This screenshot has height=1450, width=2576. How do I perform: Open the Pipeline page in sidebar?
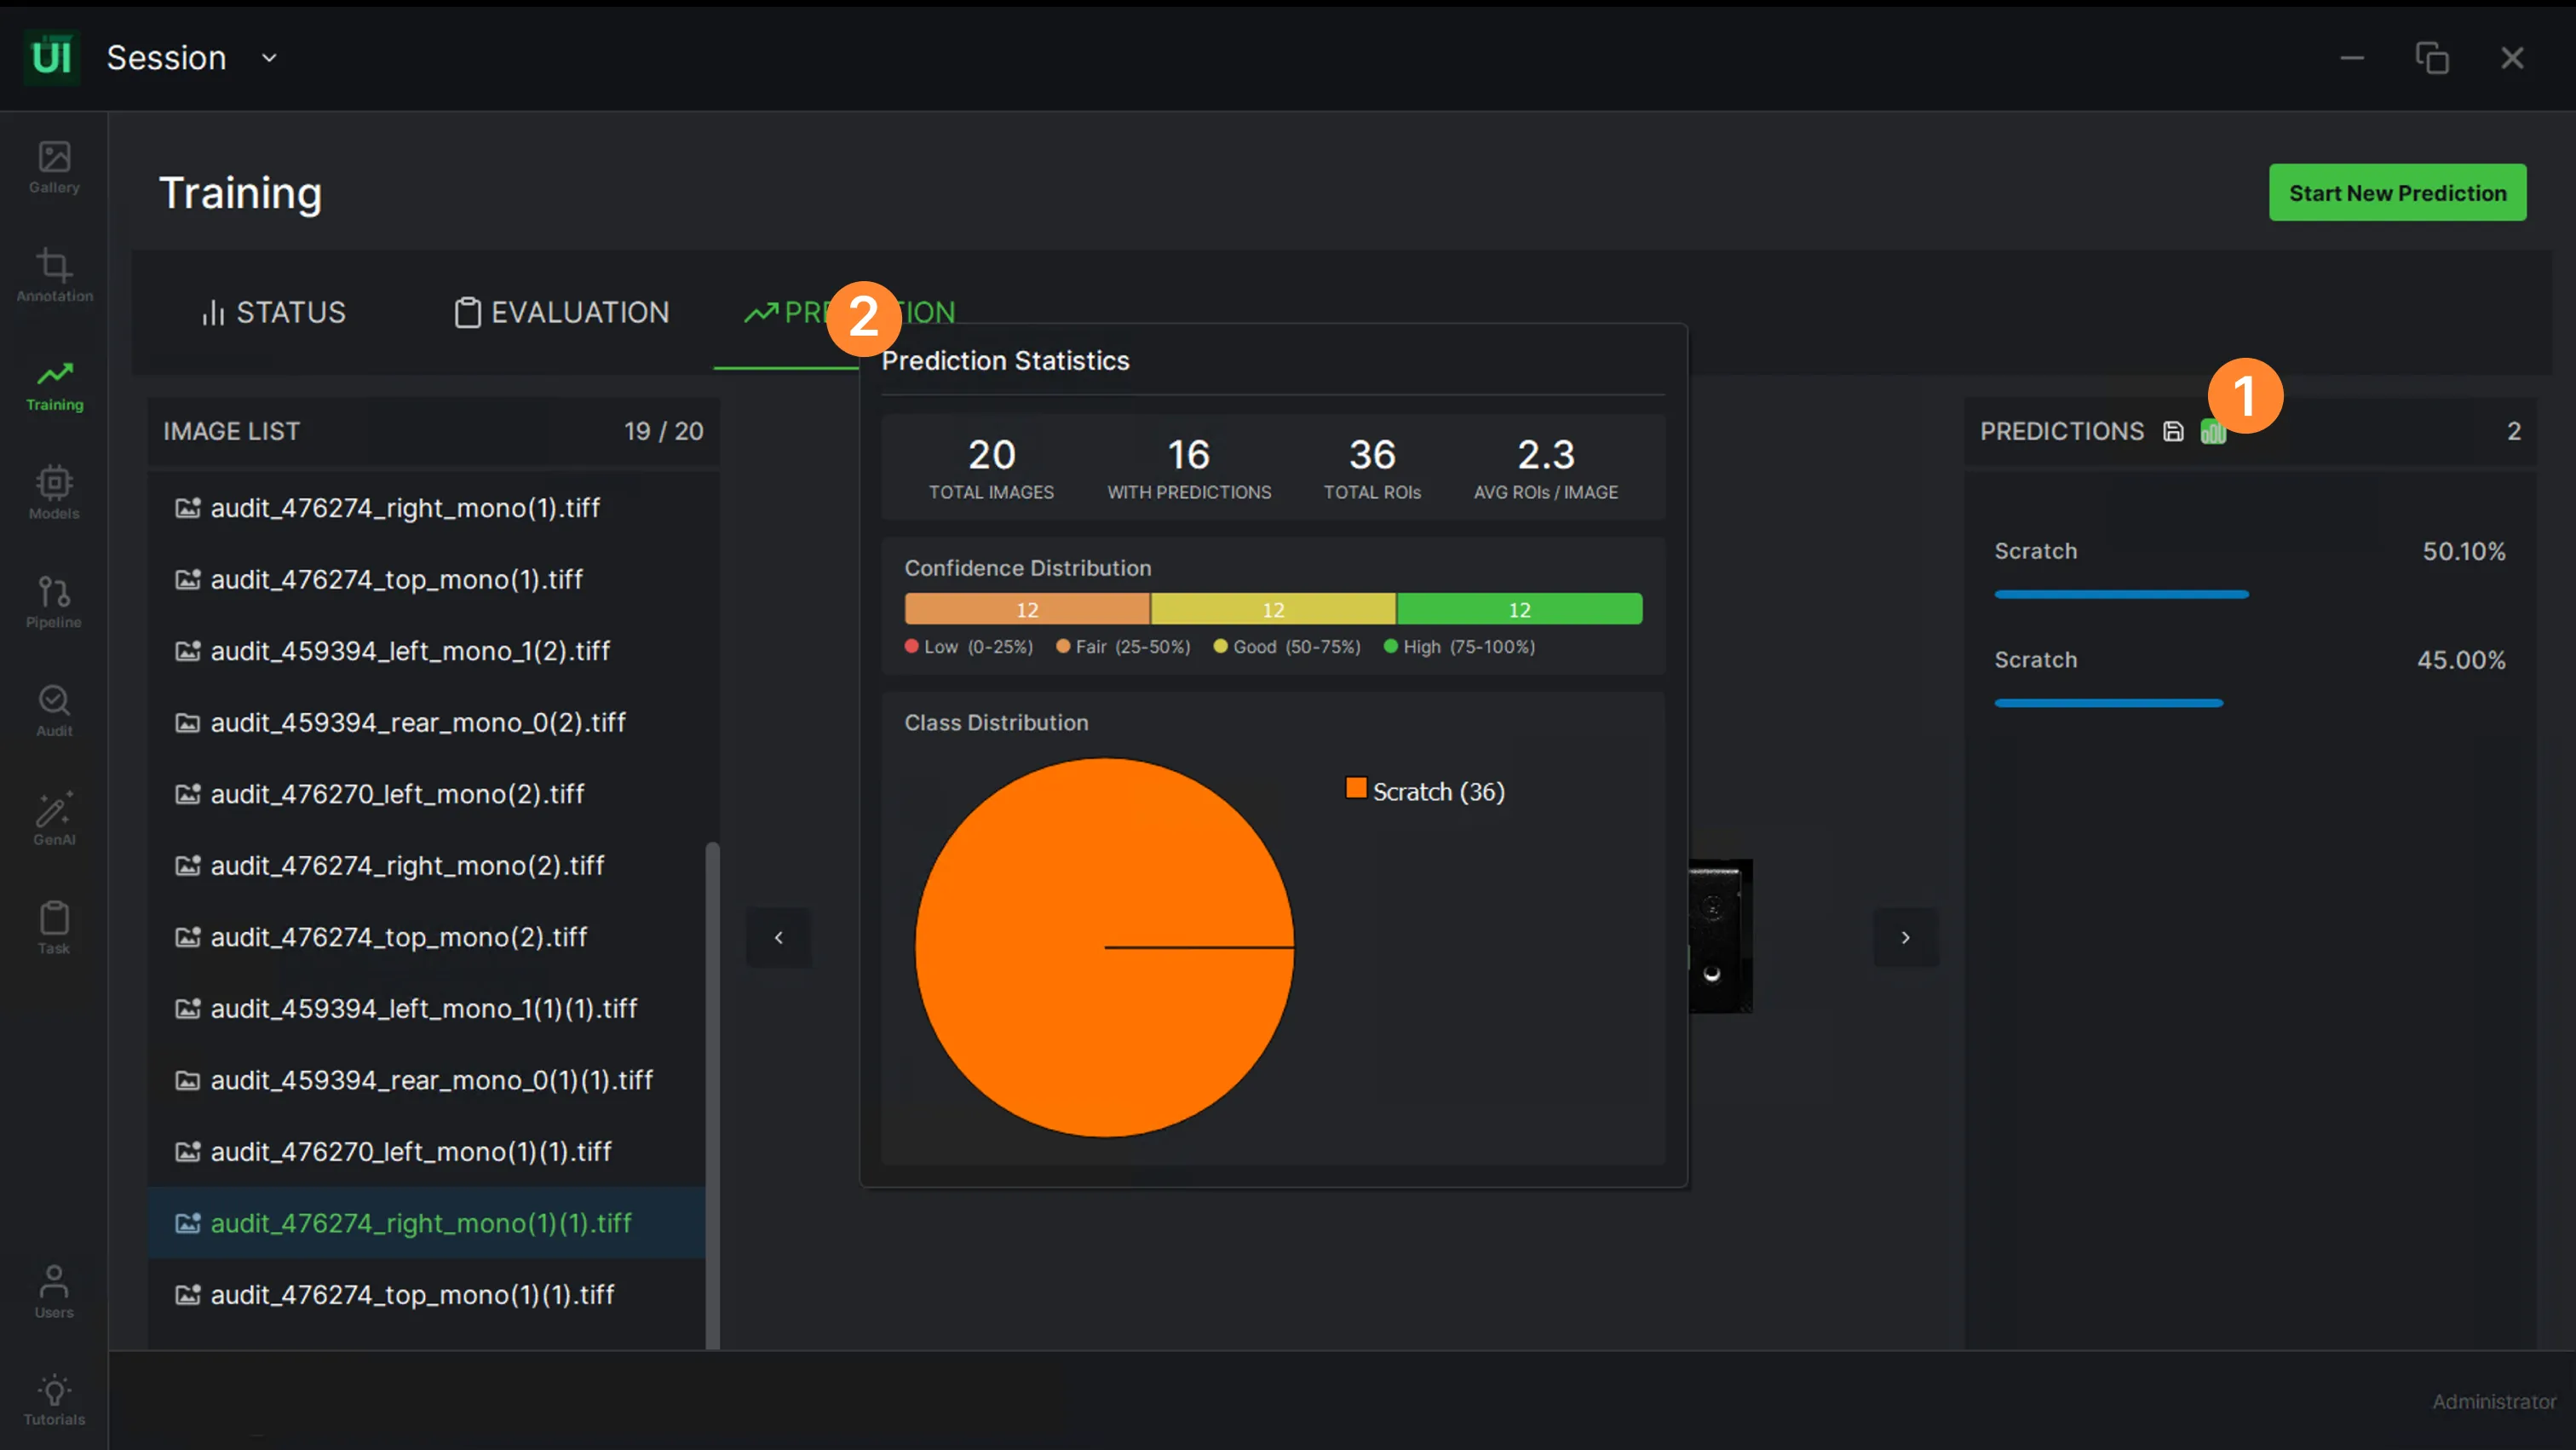coord(54,602)
